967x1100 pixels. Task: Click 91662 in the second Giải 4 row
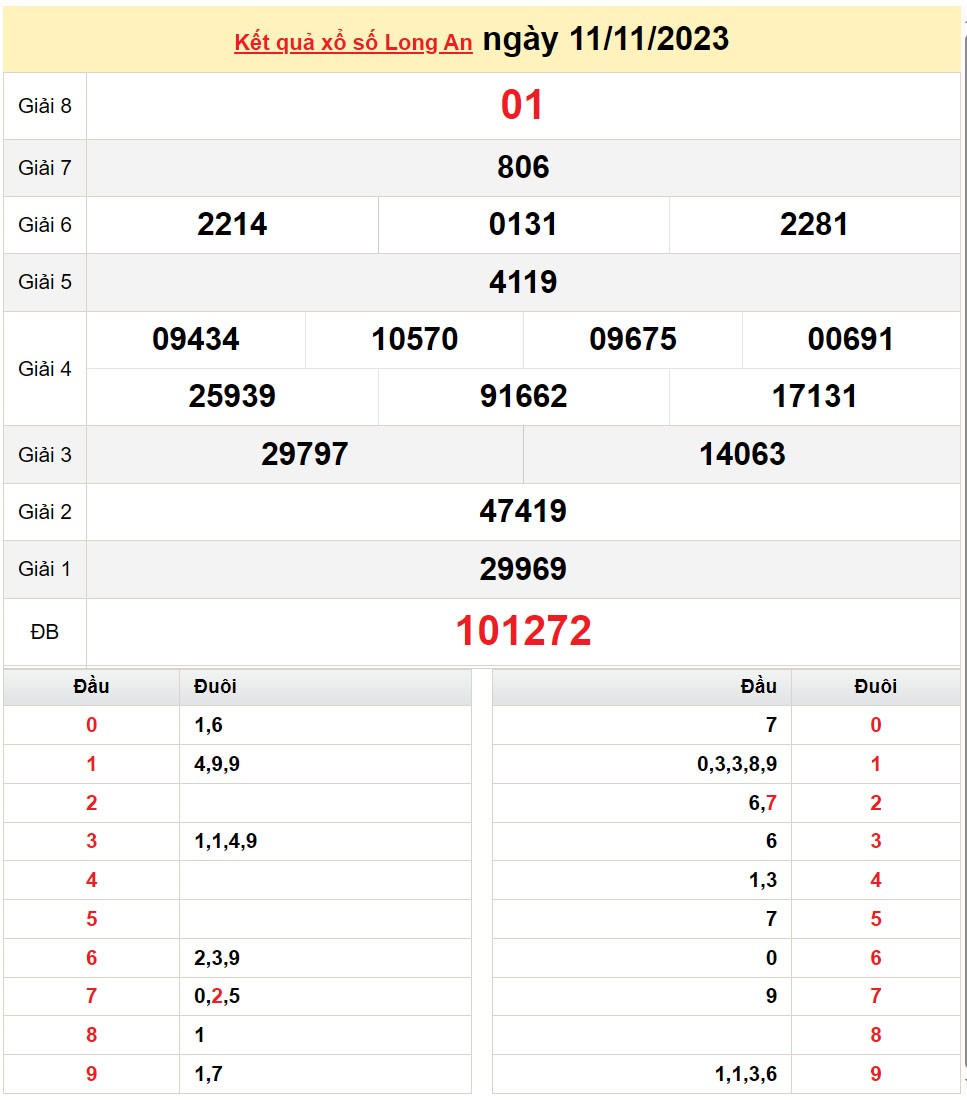(x=524, y=396)
